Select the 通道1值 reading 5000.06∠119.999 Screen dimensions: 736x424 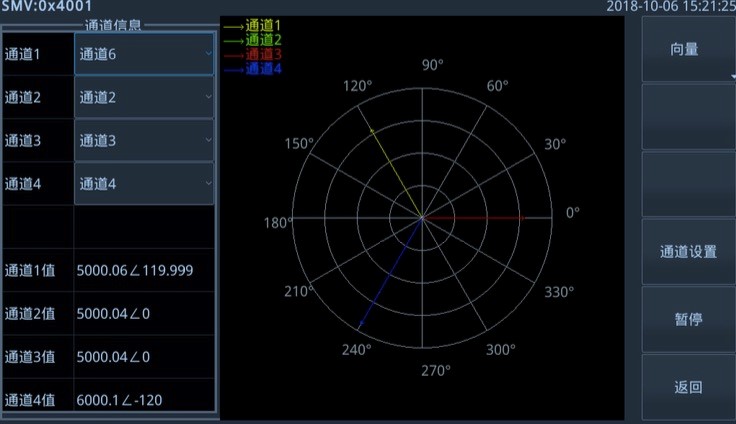tap(135, 270)
